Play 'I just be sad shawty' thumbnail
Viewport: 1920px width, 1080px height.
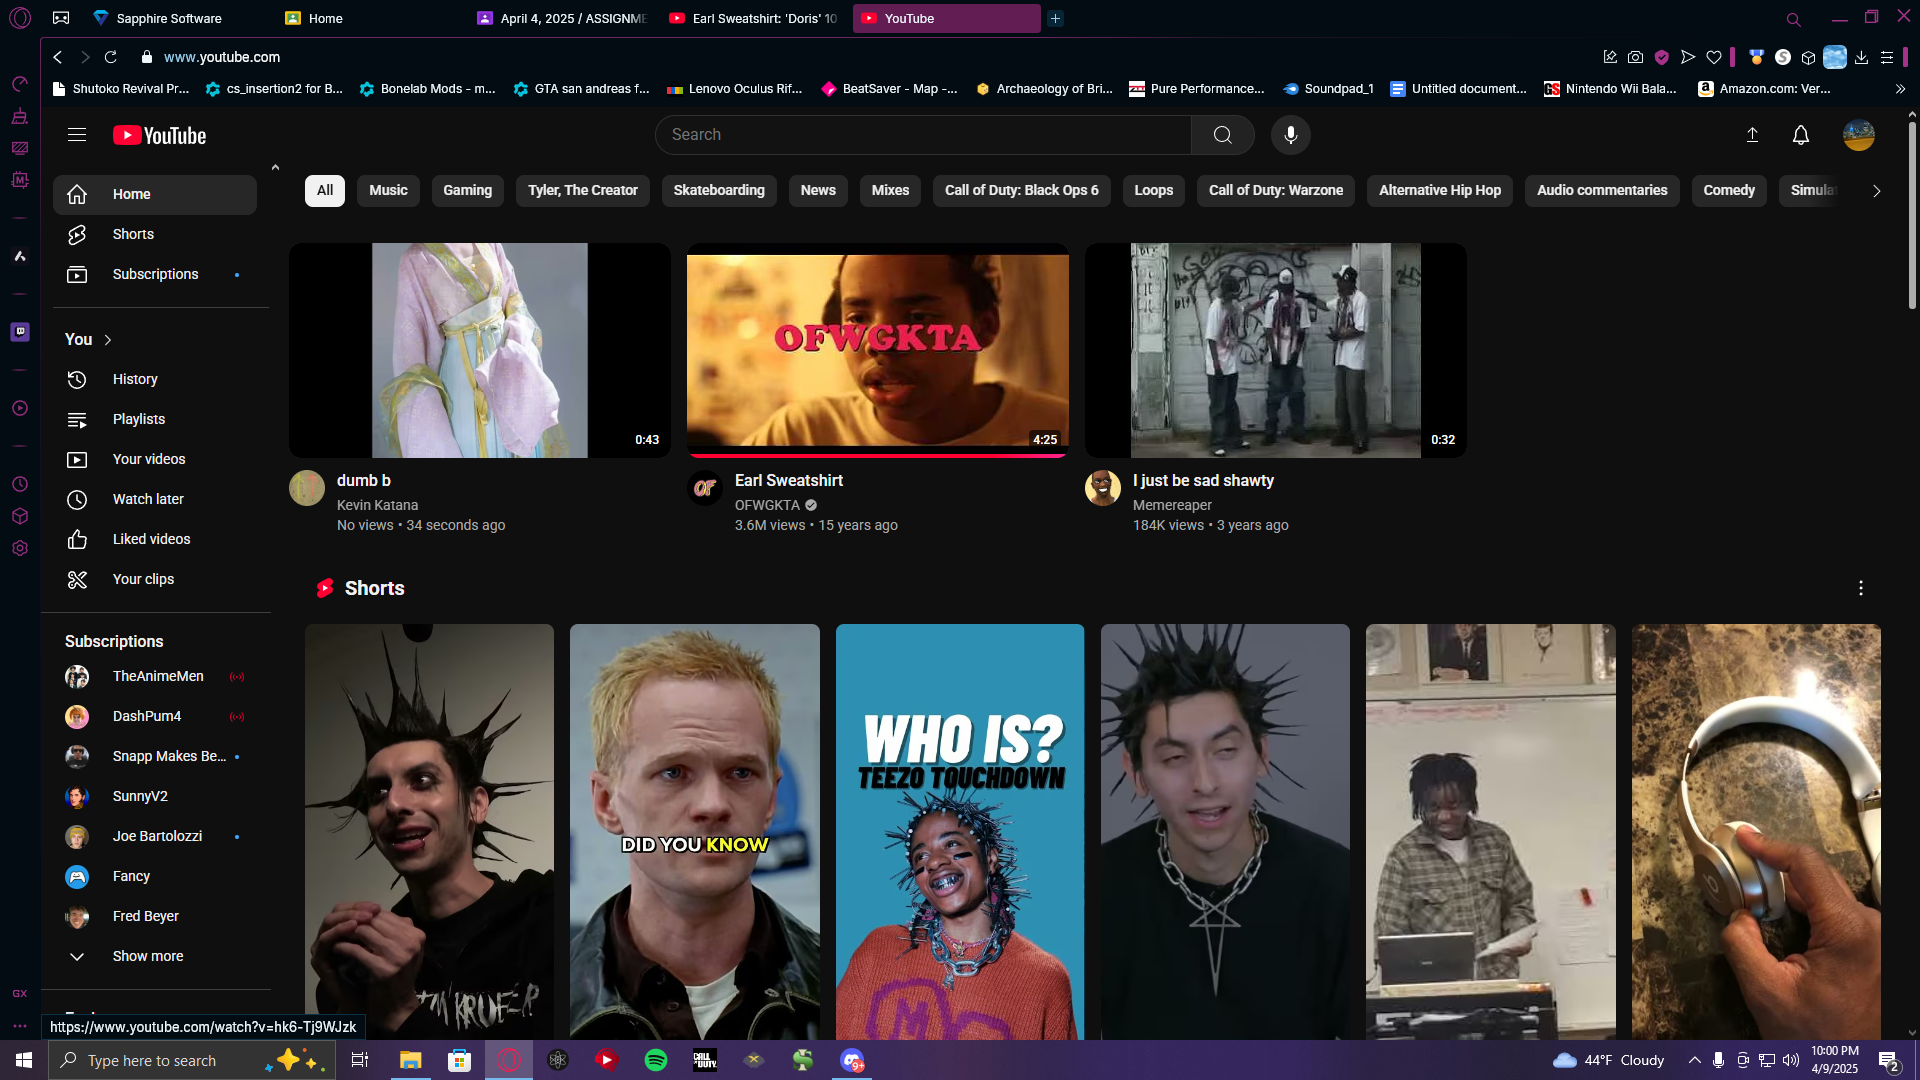(1276, 350)
